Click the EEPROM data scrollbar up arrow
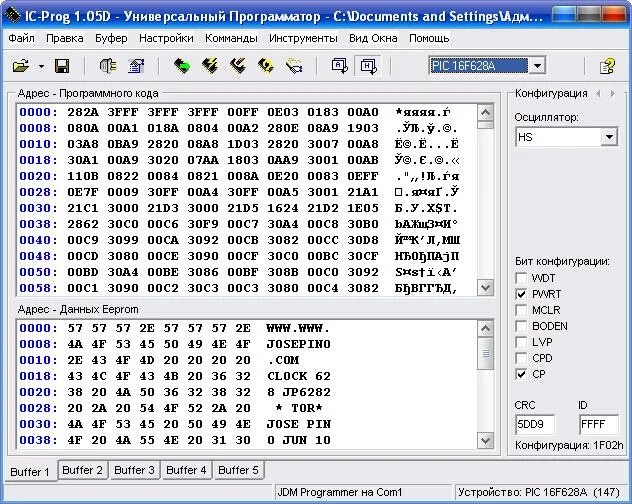The width and height of the screenshot is (632, 504). coord(485,329)
